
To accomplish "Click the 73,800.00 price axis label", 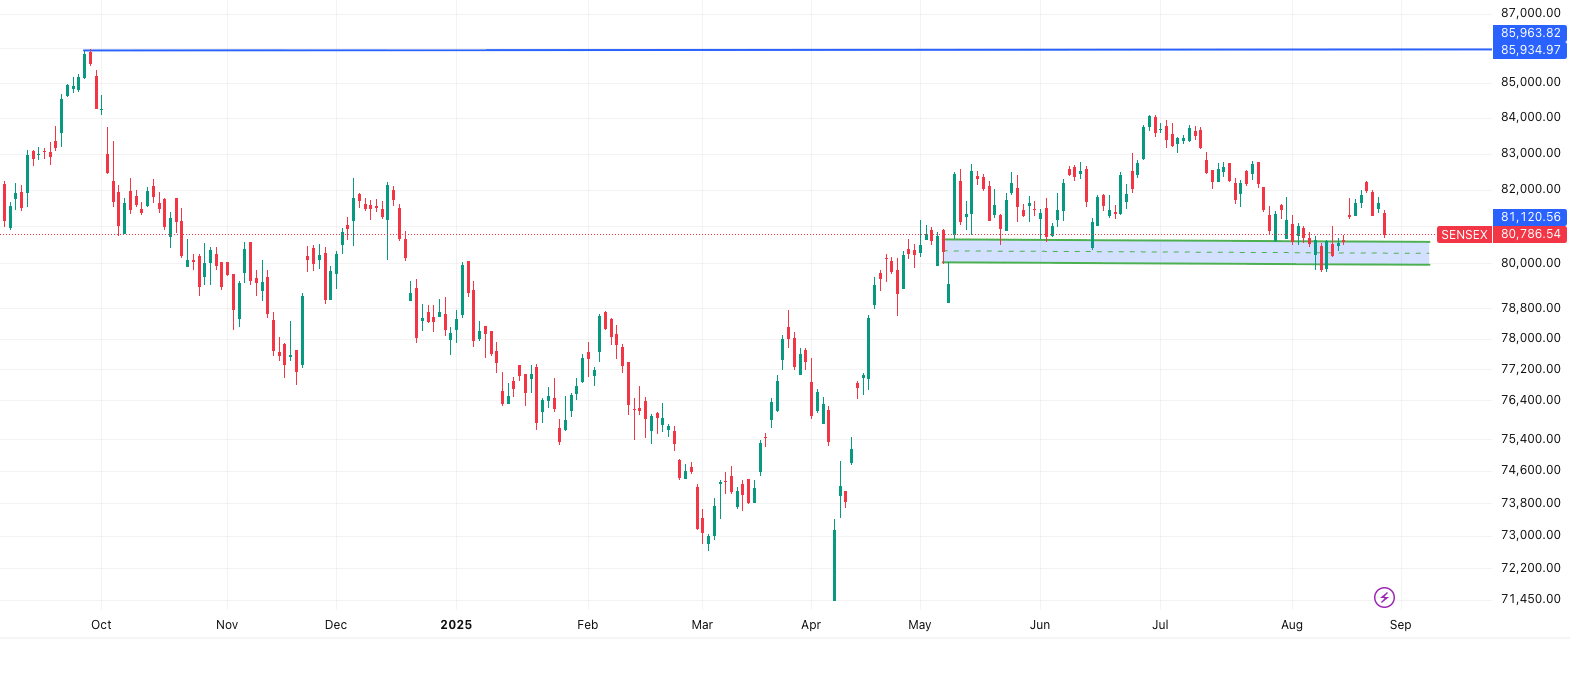I will (1530, 503).
